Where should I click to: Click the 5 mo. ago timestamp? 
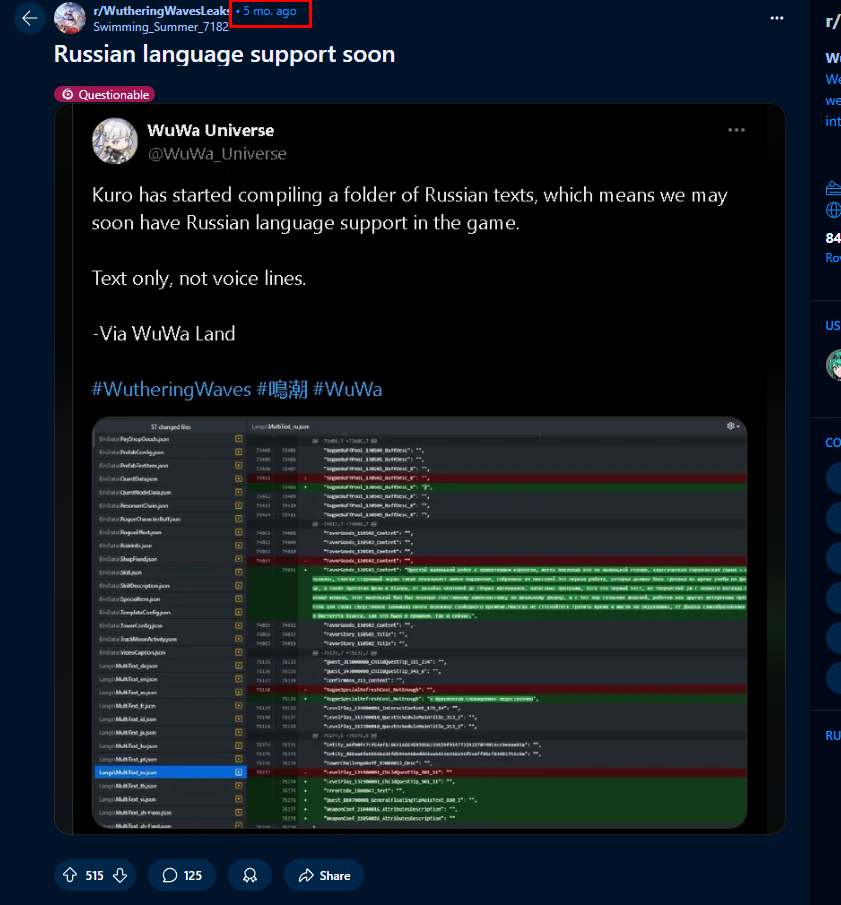click(x=270, y=11)
